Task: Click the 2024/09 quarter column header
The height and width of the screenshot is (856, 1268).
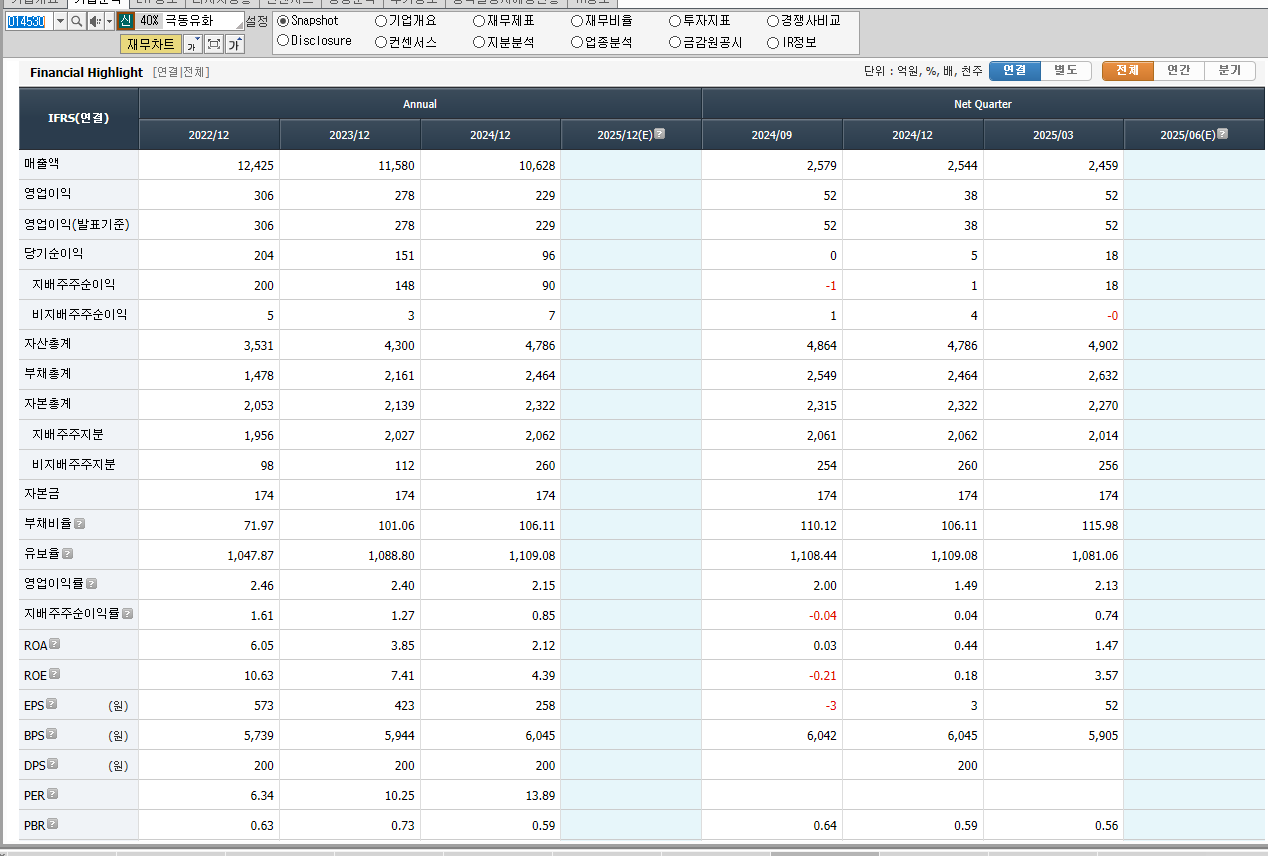Action: [772, 135]
